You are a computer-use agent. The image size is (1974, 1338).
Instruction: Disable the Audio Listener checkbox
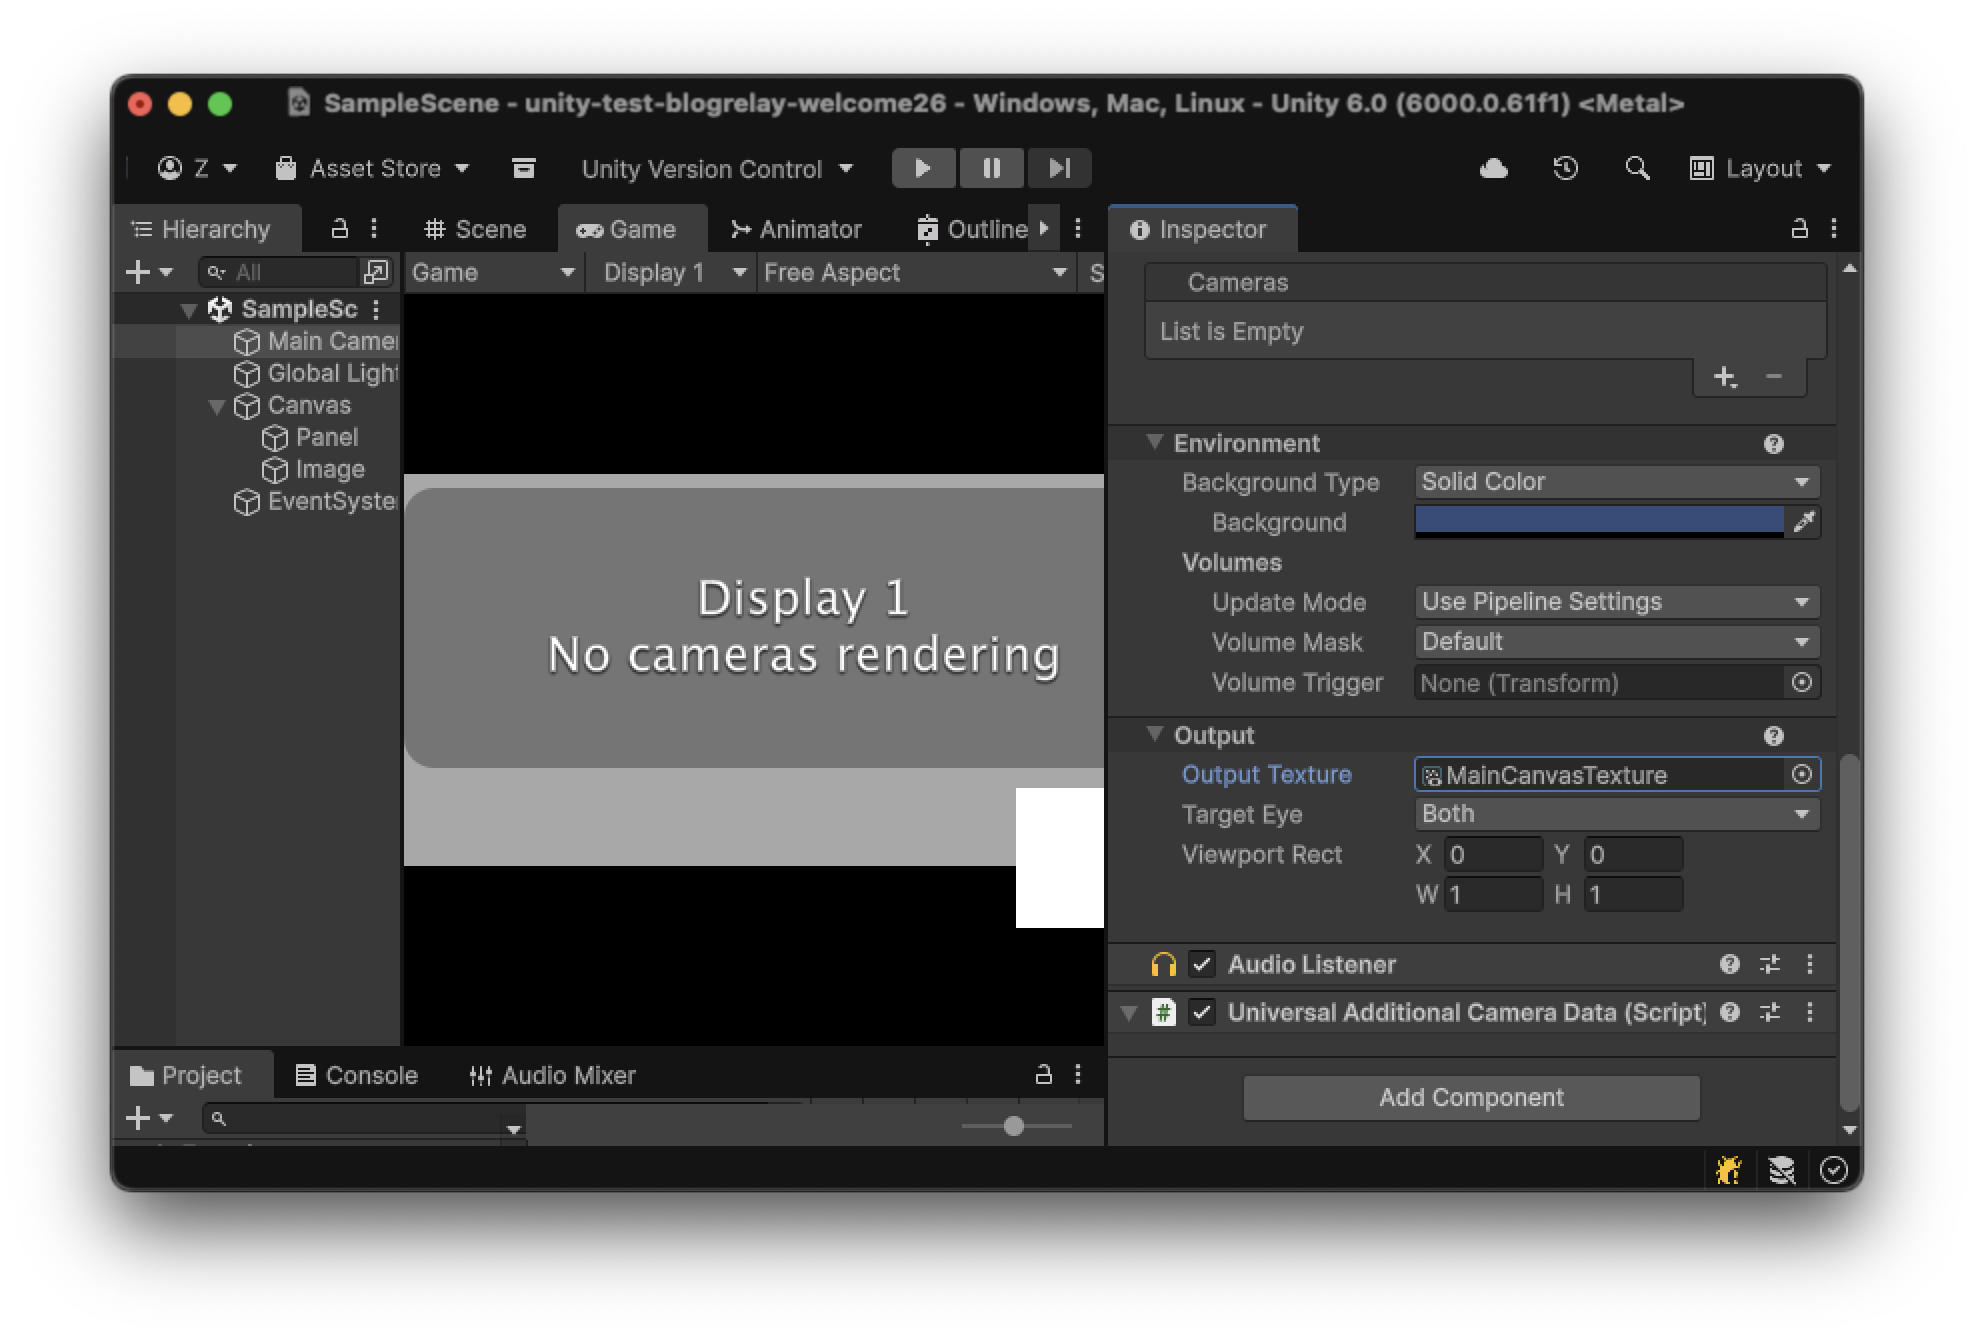point(1202,964)
